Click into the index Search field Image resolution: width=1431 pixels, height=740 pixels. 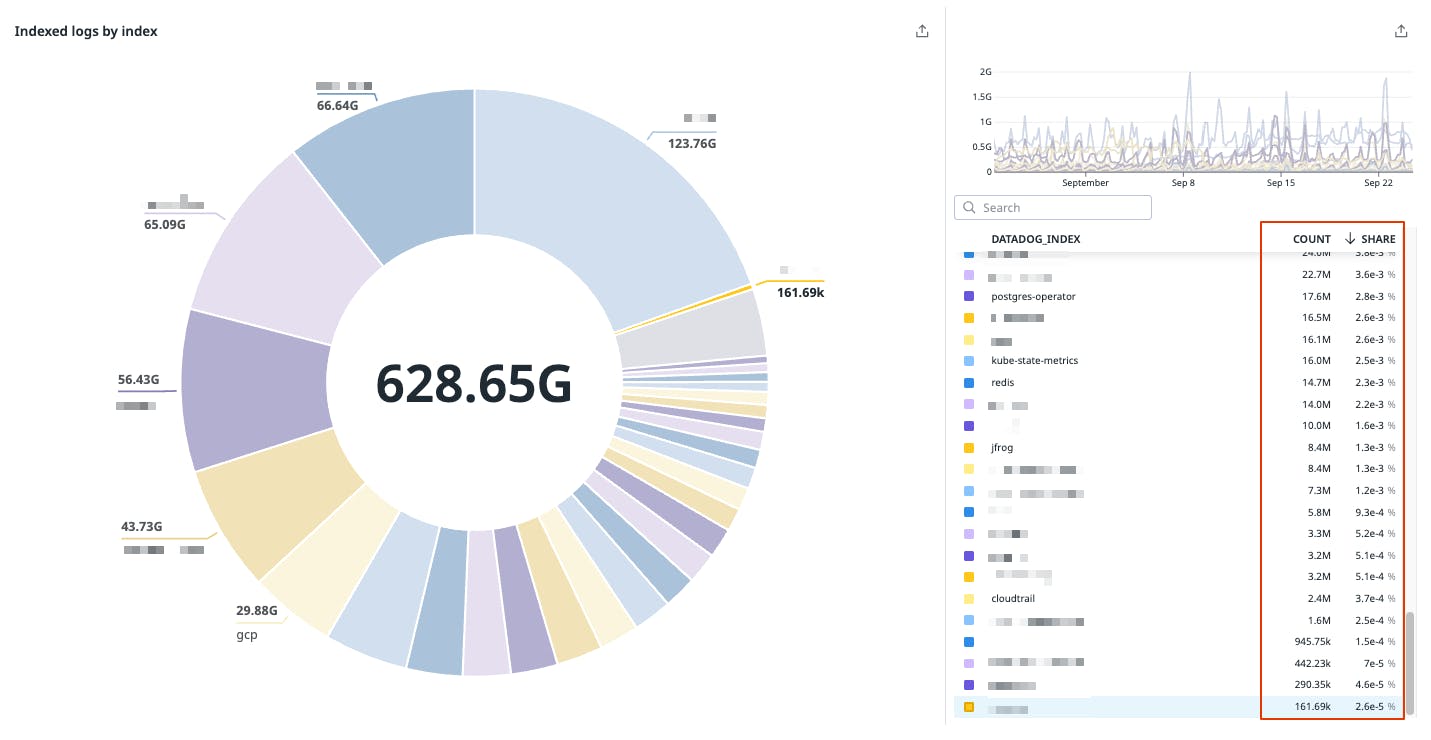[1060, 208]
